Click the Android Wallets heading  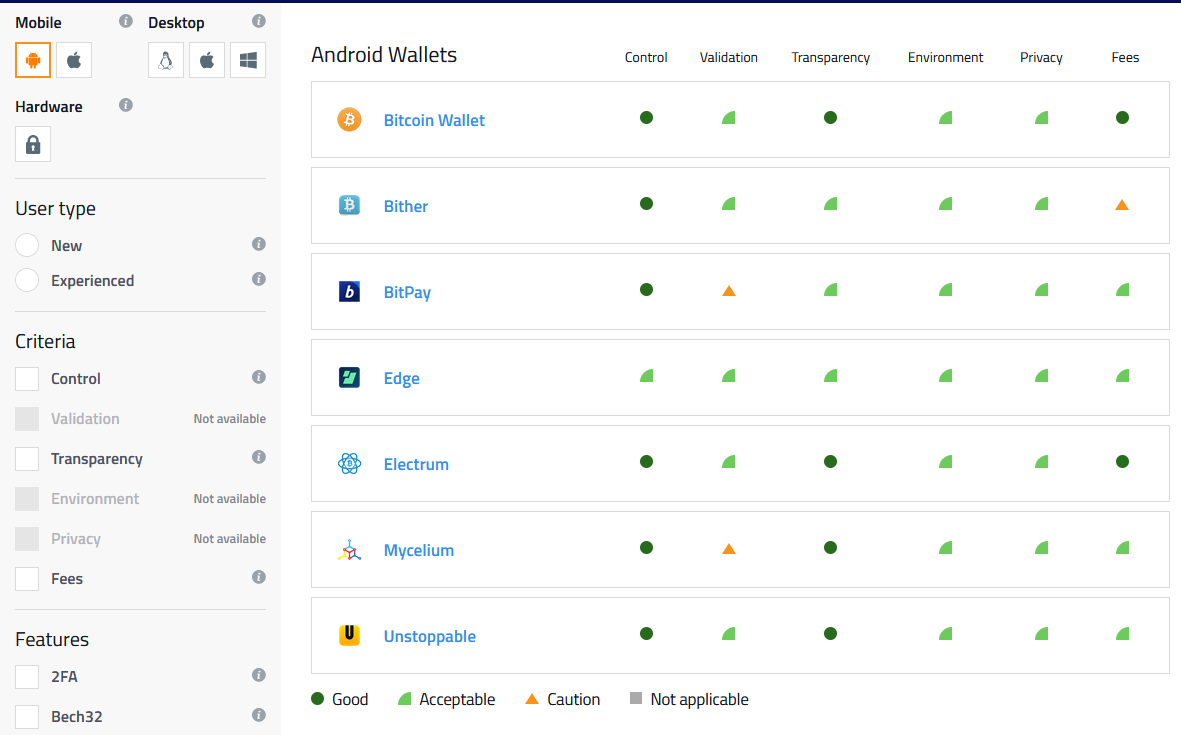(x=384, y=54)
